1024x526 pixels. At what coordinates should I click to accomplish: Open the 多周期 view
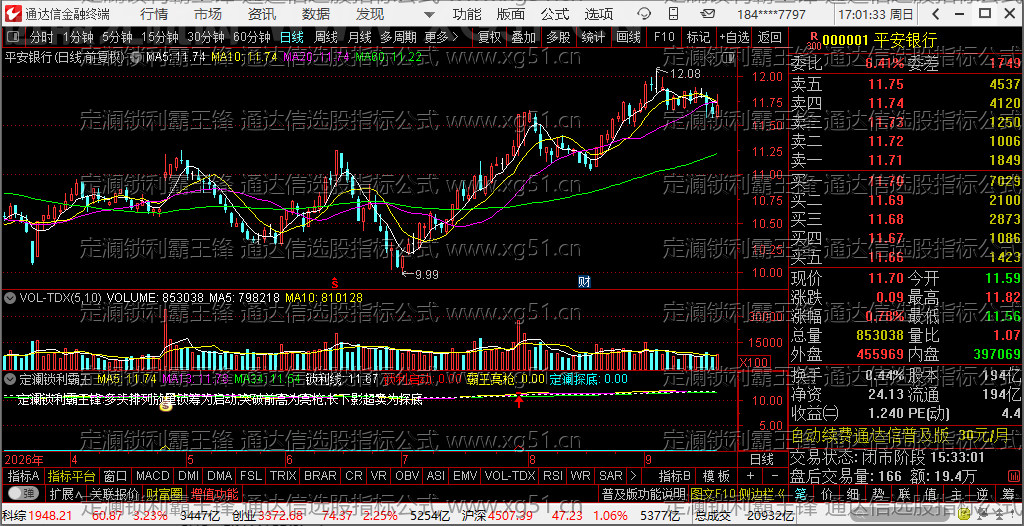[398, 37]
